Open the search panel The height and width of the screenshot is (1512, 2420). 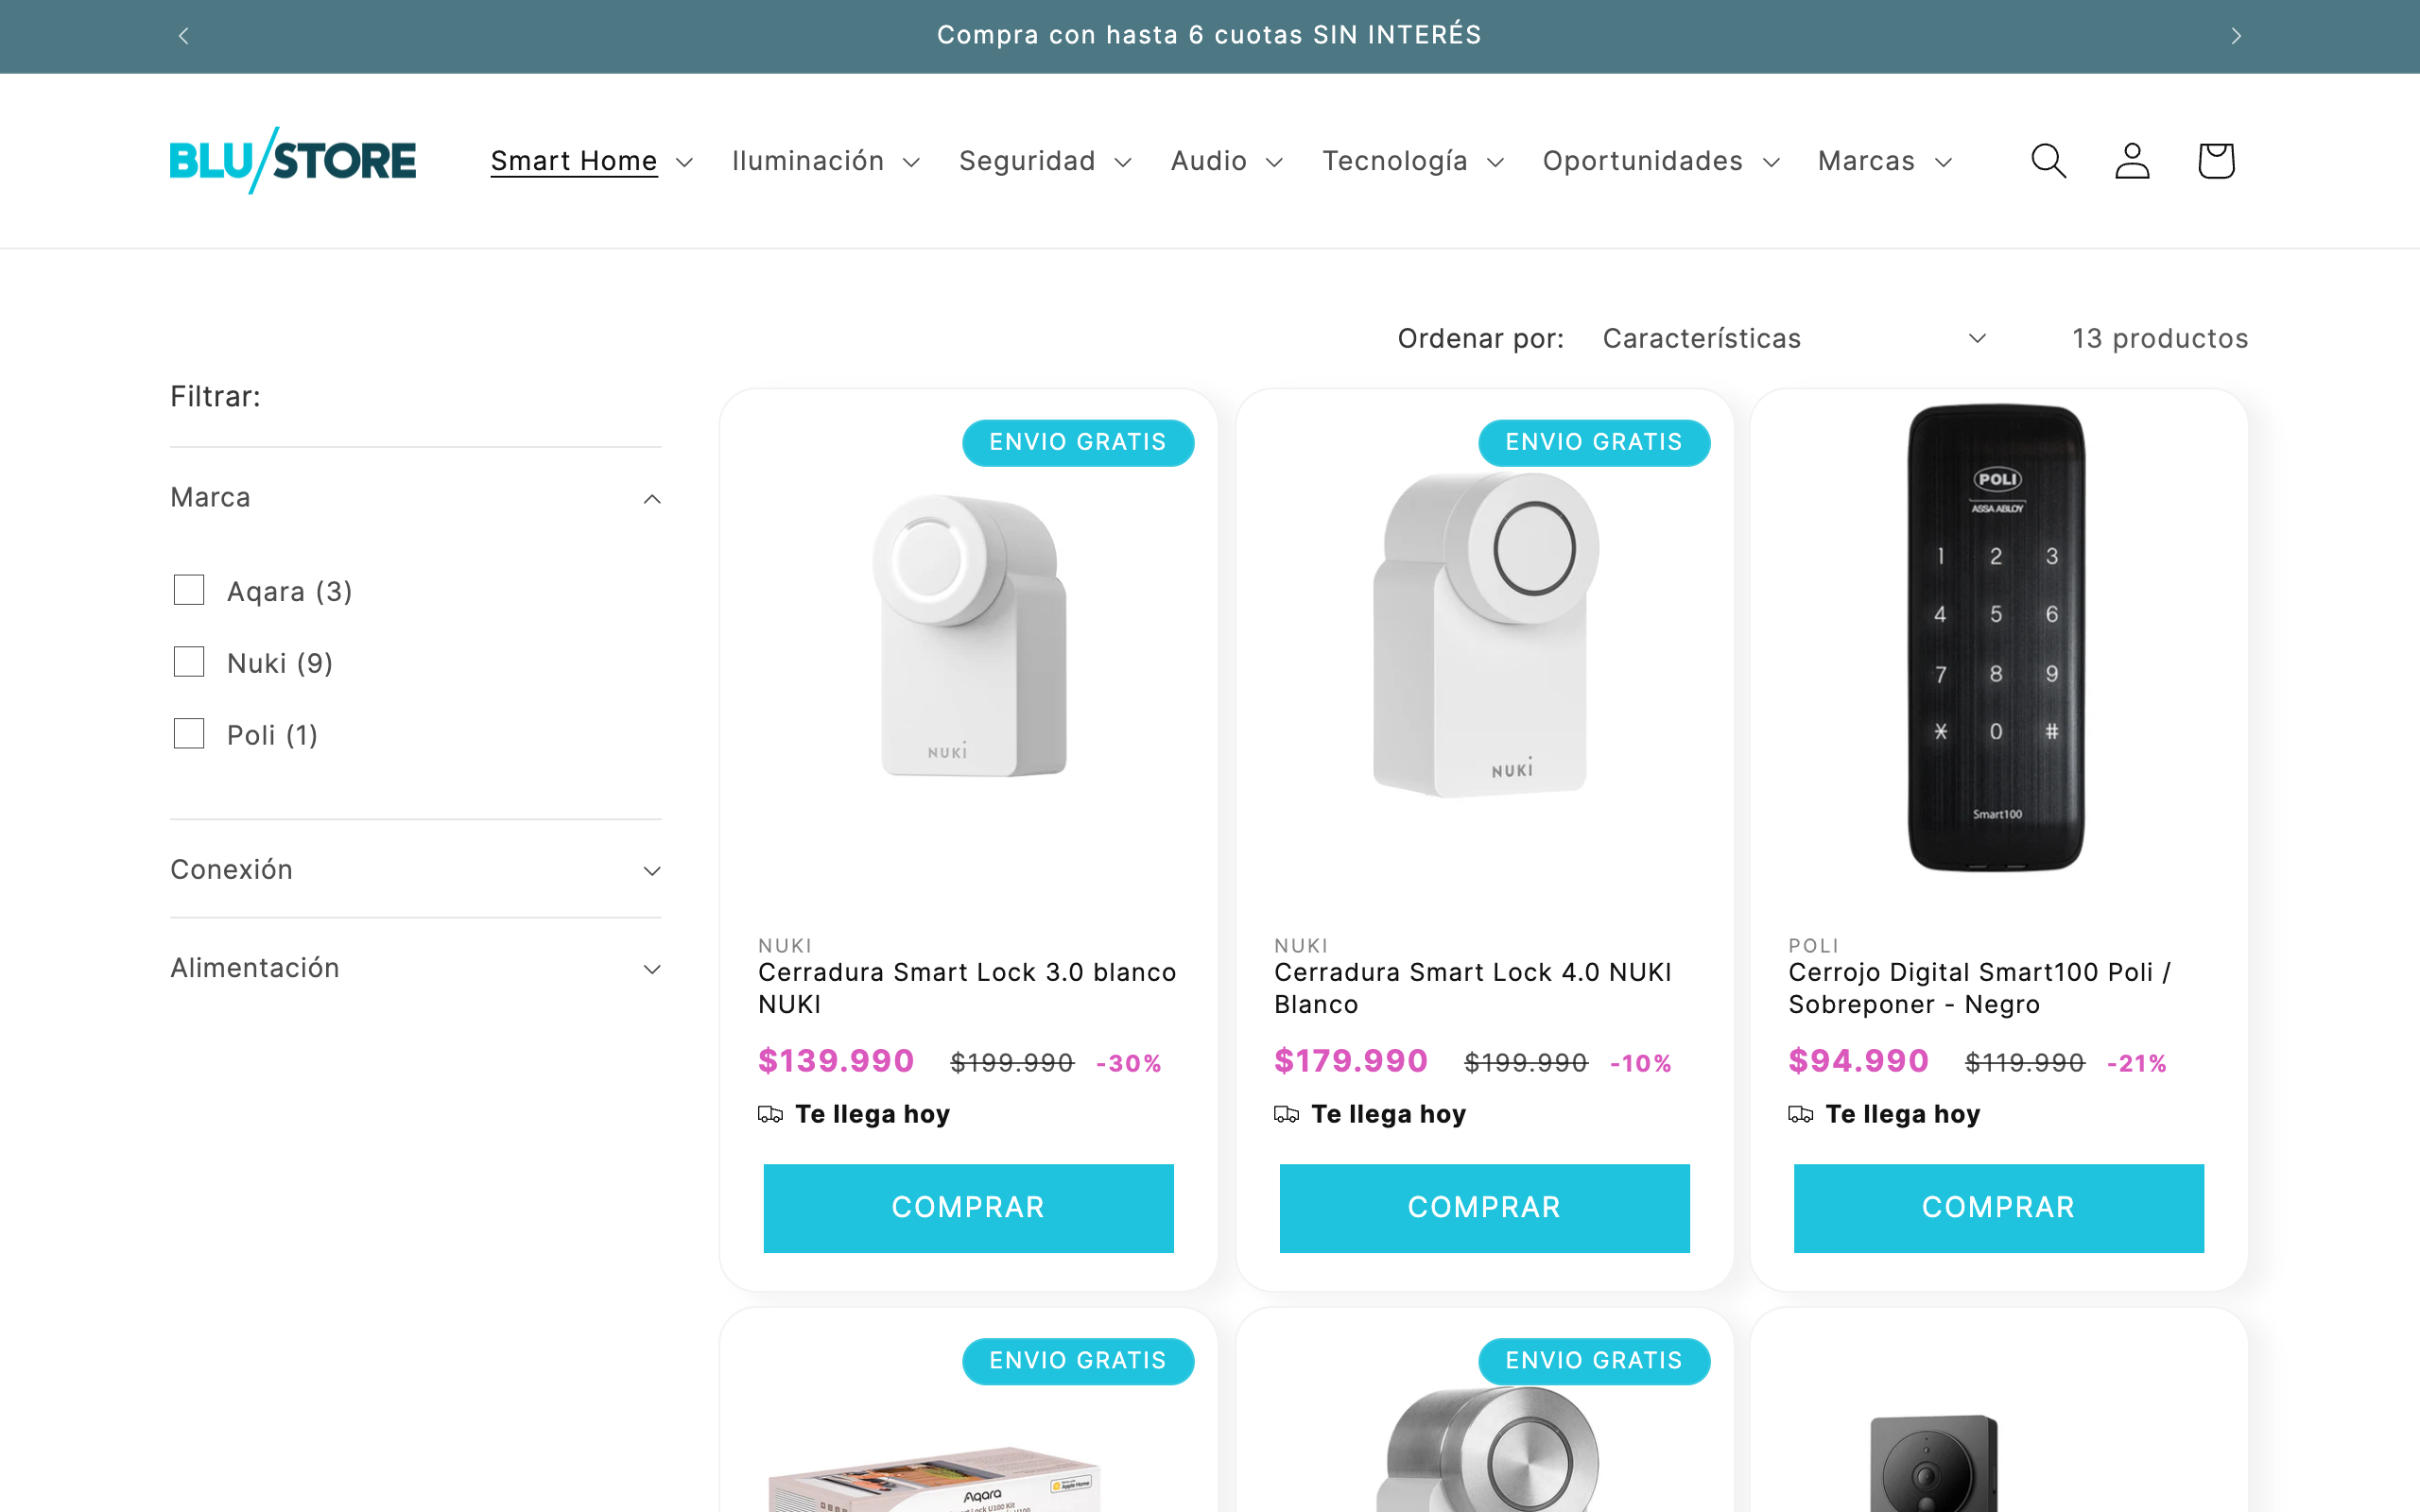point(2047,160)
